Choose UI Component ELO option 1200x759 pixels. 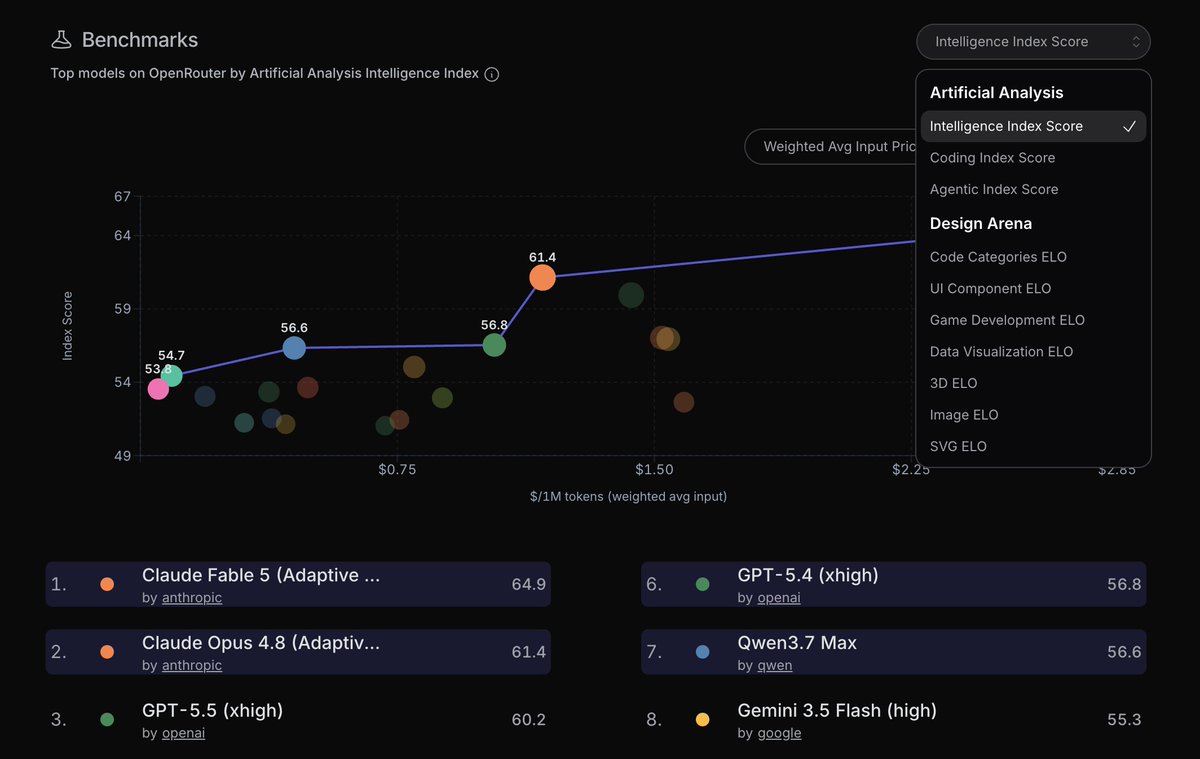pyautogui.click(x=1033, y=289)
